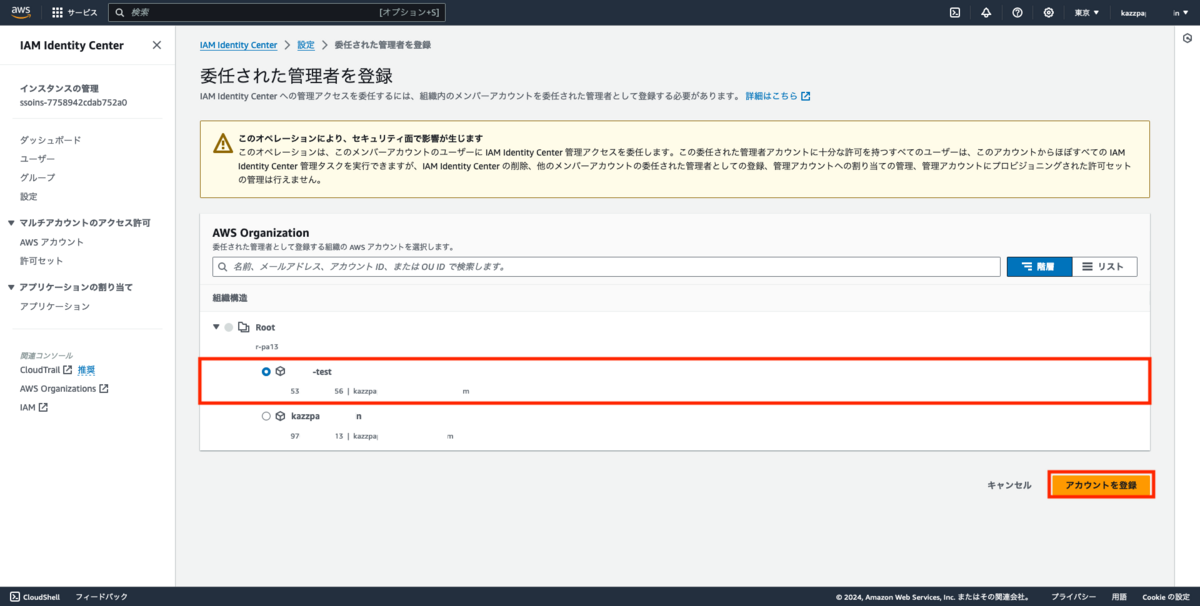Open Cookie の設定 footer link
Image resolution: width=1200 pixels, height=606 pixels.
[1166, 597]
